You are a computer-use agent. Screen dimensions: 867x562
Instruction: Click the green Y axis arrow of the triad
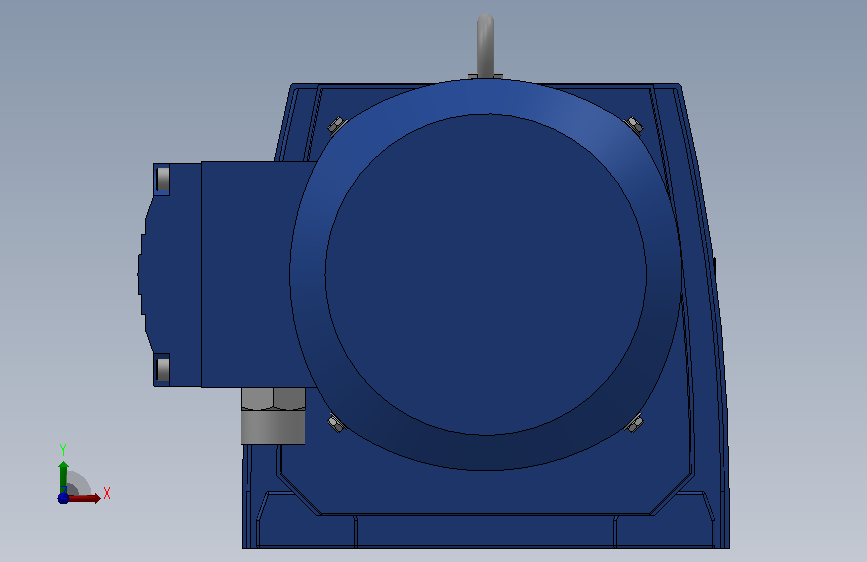[x=63, y=477]
